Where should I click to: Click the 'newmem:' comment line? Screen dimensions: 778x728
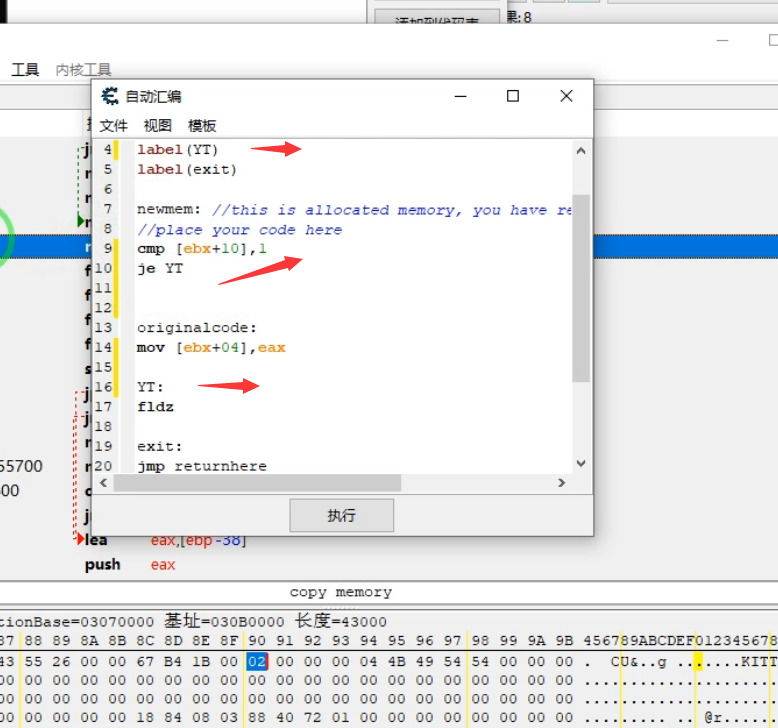click(x=354, y=209)
